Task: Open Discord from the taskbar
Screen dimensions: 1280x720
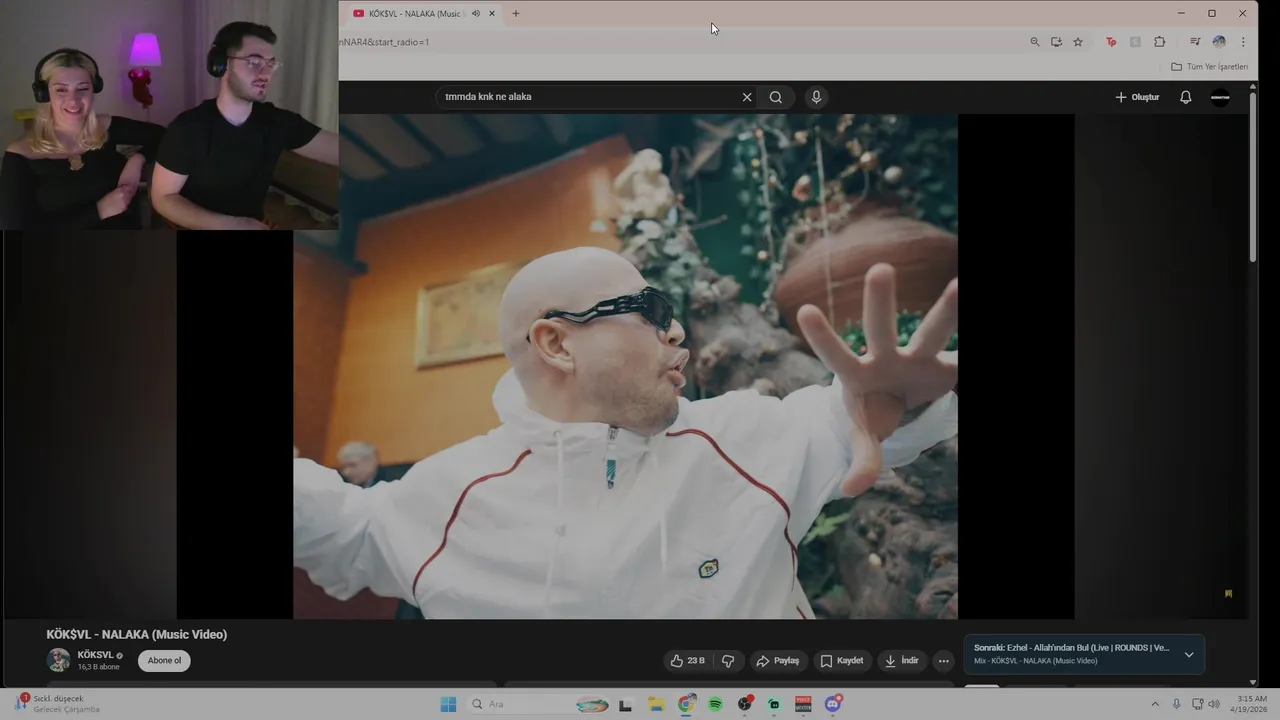Action: click(x=833, y=704)
